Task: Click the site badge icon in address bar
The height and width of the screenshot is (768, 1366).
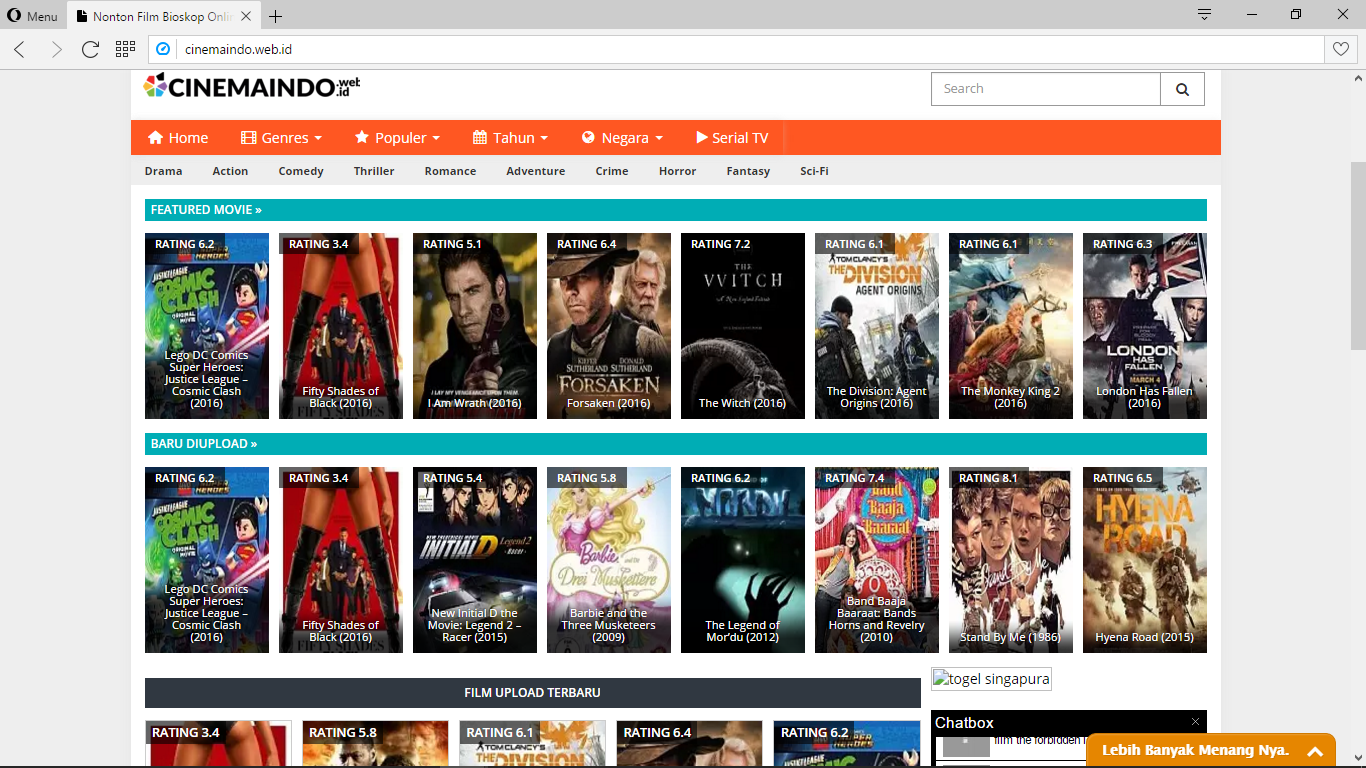Action: [x=163, y=49]
